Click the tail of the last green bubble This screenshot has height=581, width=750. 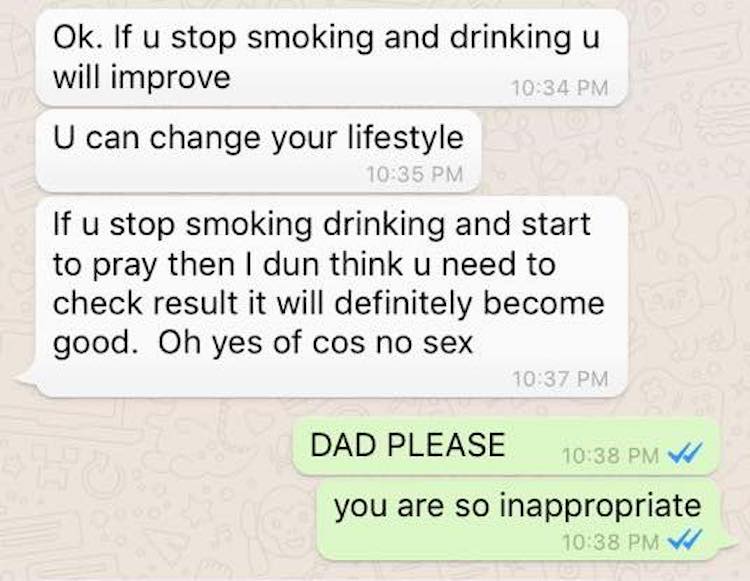tap(727, 543)
